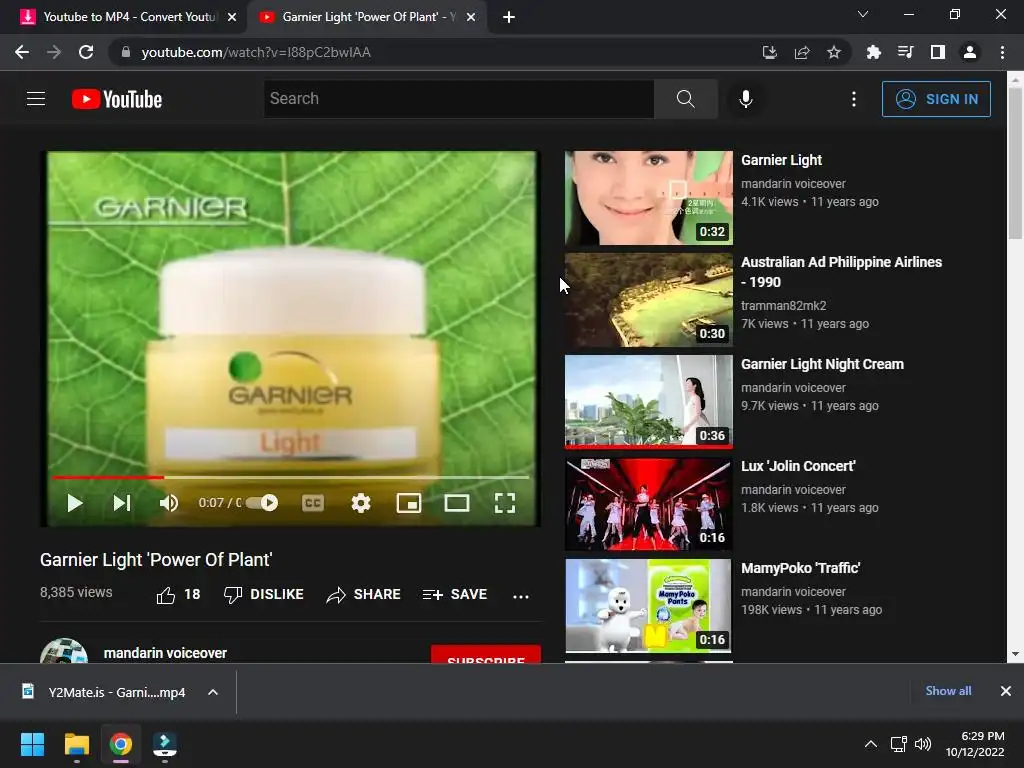Open downloaded Y2Mate.is Garni mp4 file
Viewport: 1024px width, 768px height.
(104, 692)
